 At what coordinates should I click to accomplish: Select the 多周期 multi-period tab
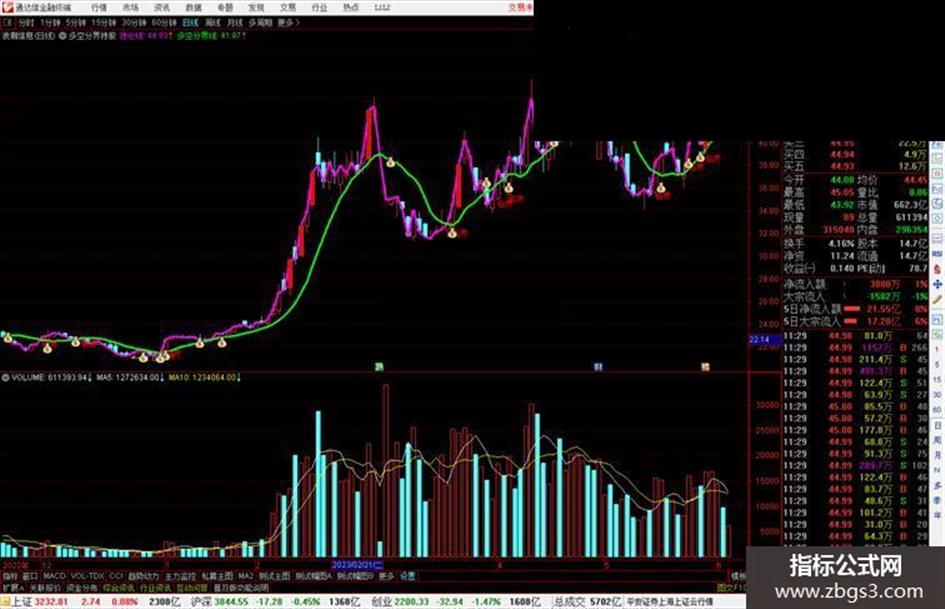pyautogui.click(x=260, y=22)
